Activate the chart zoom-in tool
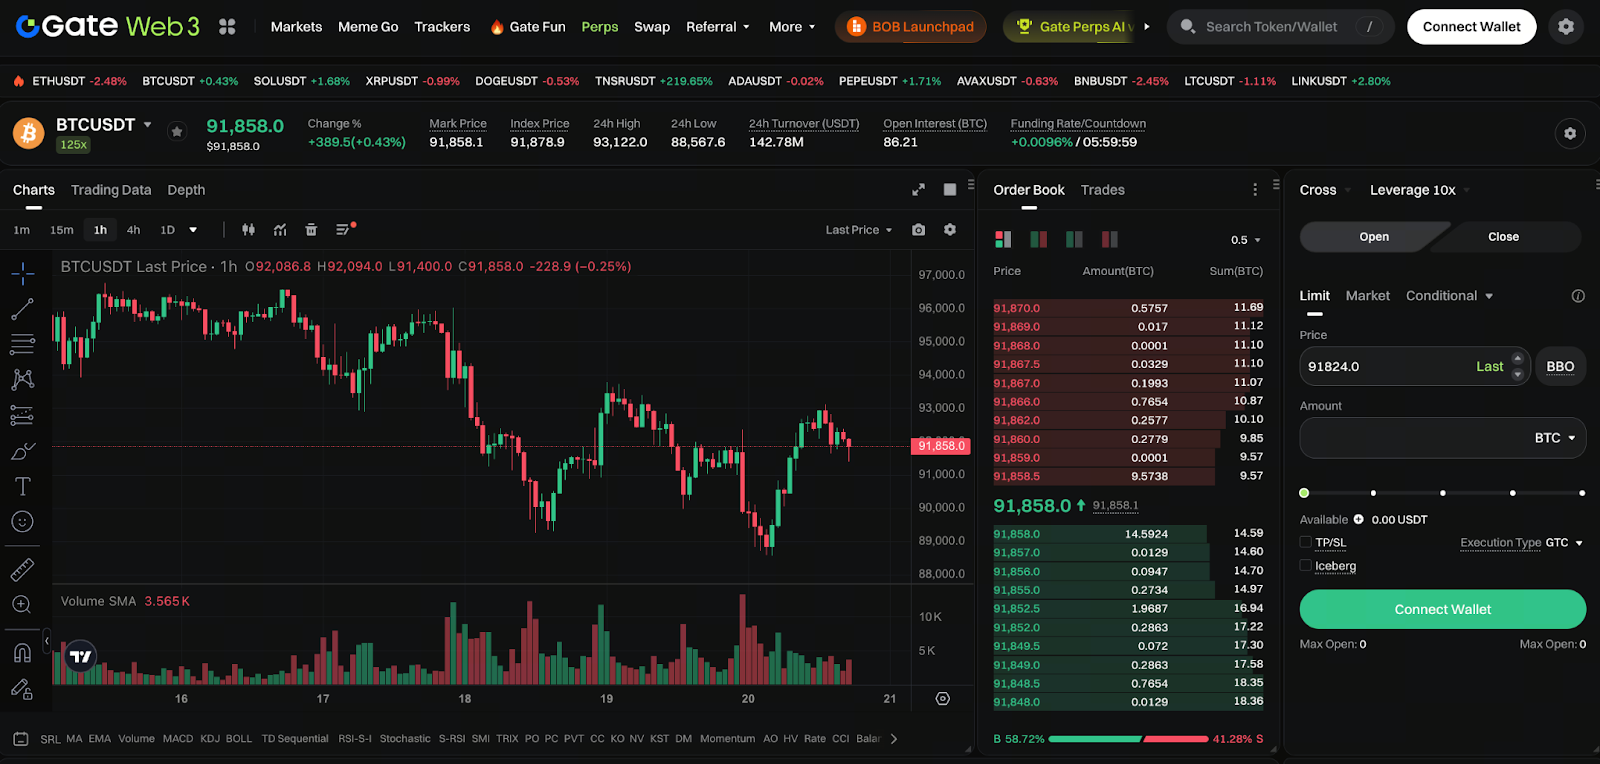This screenshot has height=764, width=1600. (x=22, y=605)
